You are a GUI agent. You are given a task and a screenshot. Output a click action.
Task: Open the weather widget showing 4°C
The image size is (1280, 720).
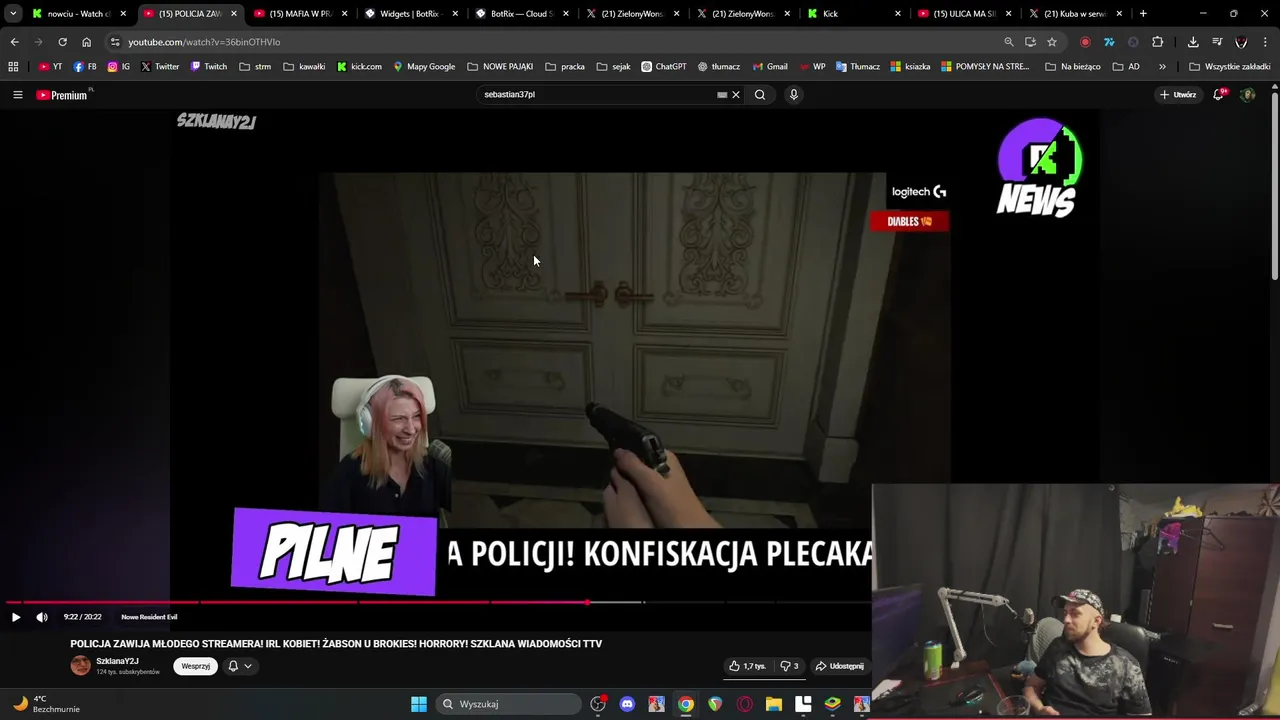pos(45,704)
